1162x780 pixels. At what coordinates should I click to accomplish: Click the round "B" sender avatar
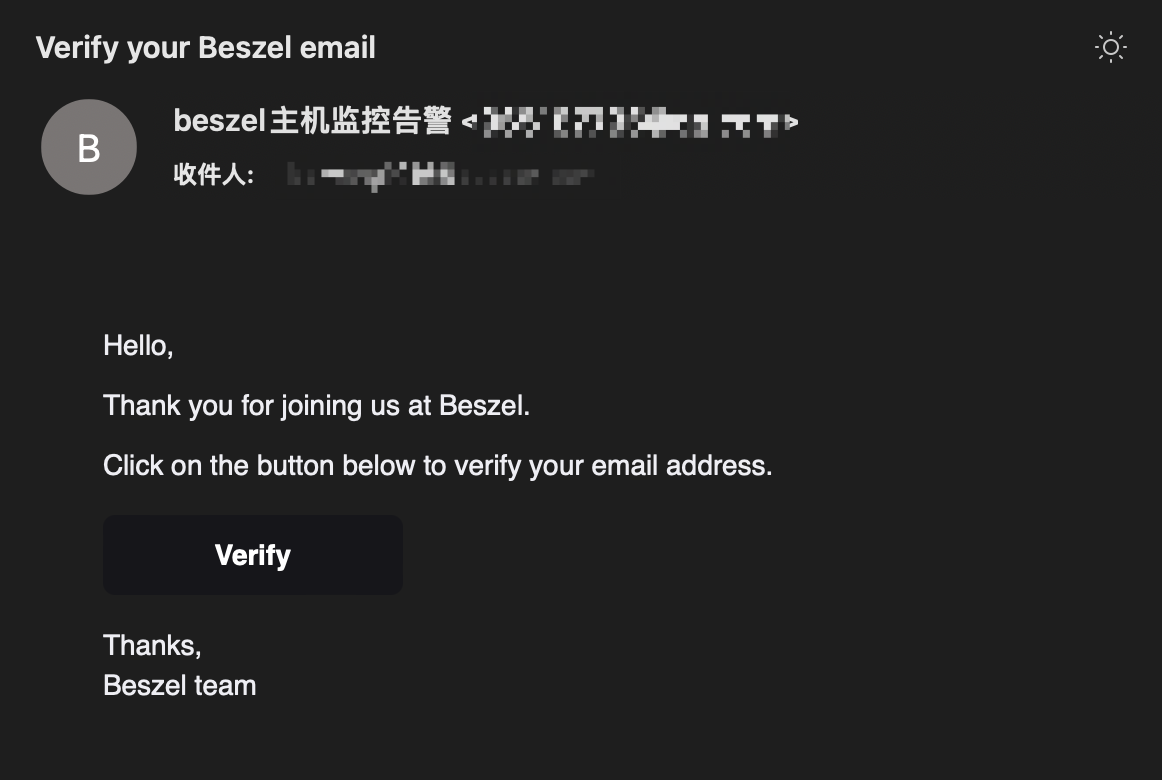pos(89,147)
